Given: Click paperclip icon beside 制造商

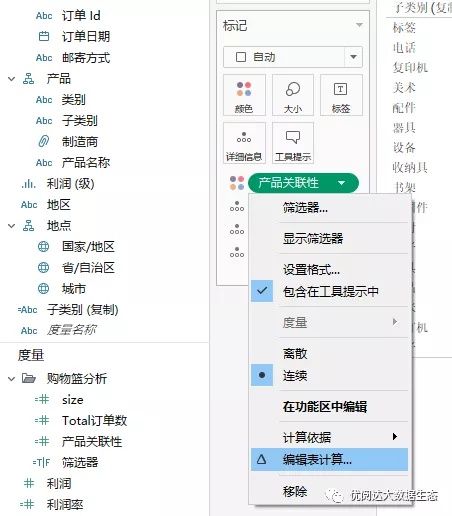Looking at the screenshot, I should click(44, 141).
